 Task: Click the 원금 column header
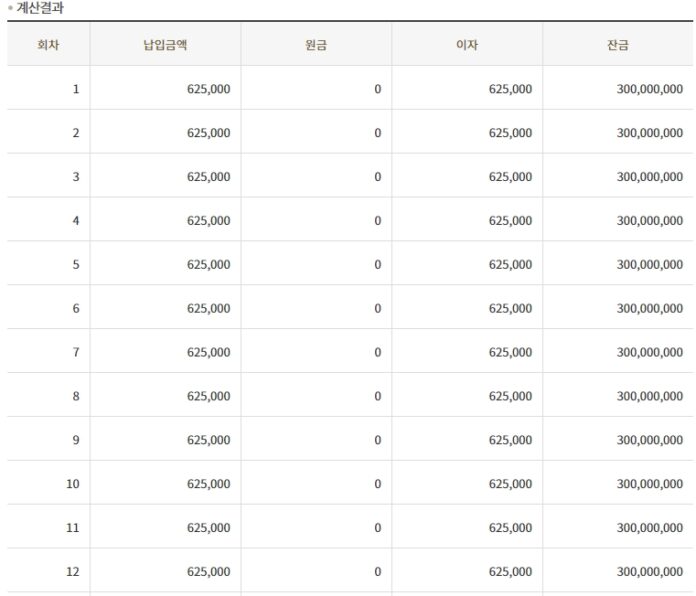coord(316,45)
